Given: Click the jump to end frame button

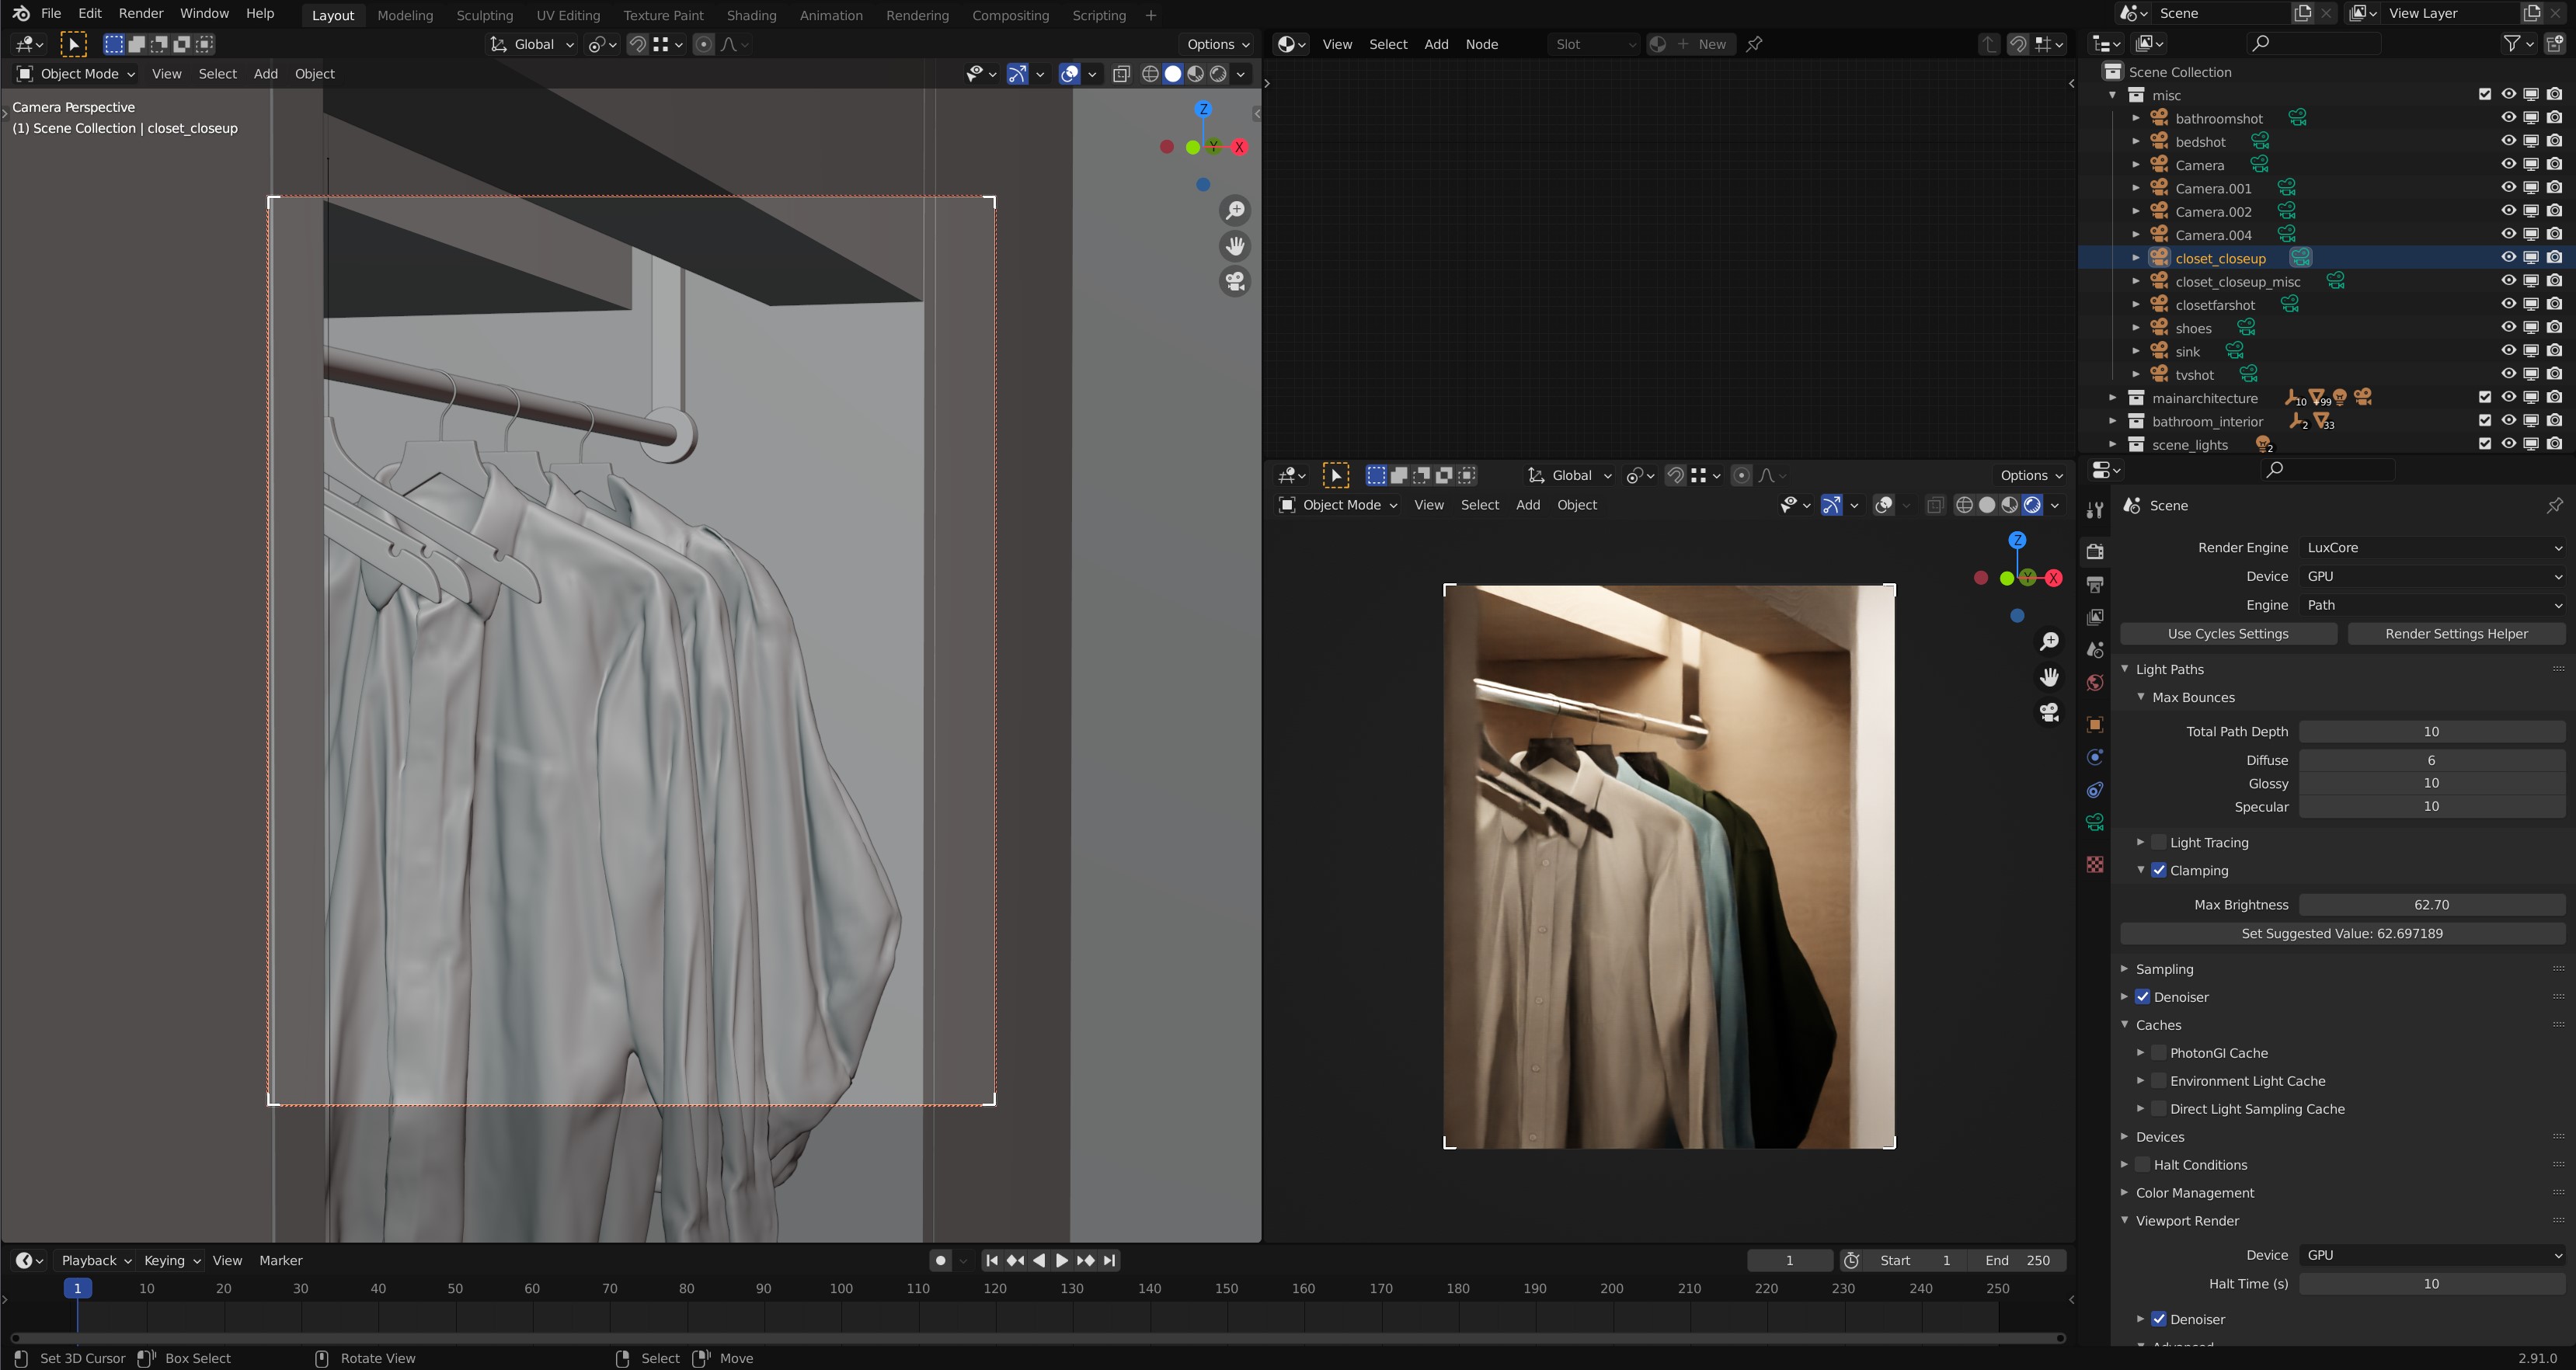Looking at the screenshot, I should pos(1110,1260).
